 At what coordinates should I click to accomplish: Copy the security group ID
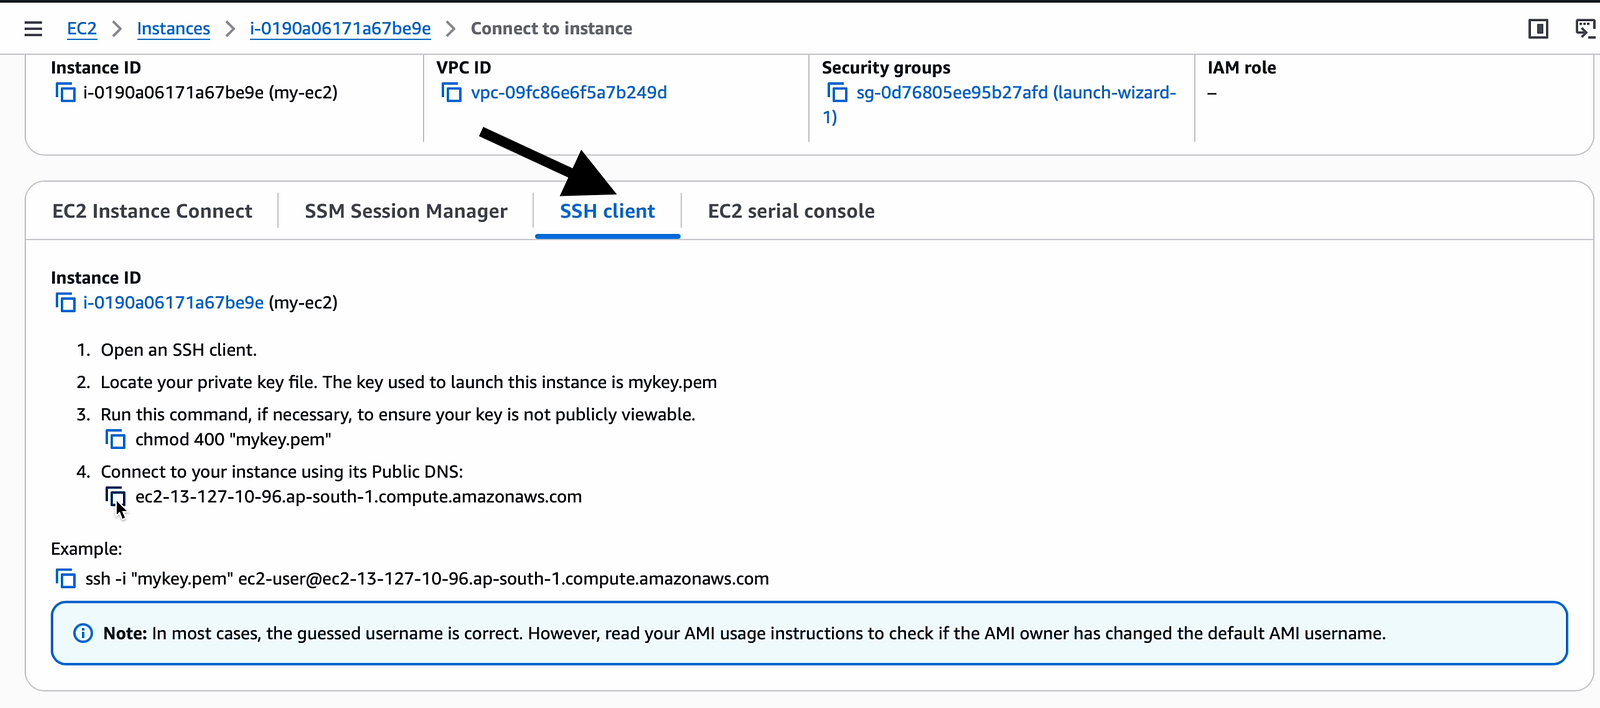pyautogui.click(x=837, y=93)
